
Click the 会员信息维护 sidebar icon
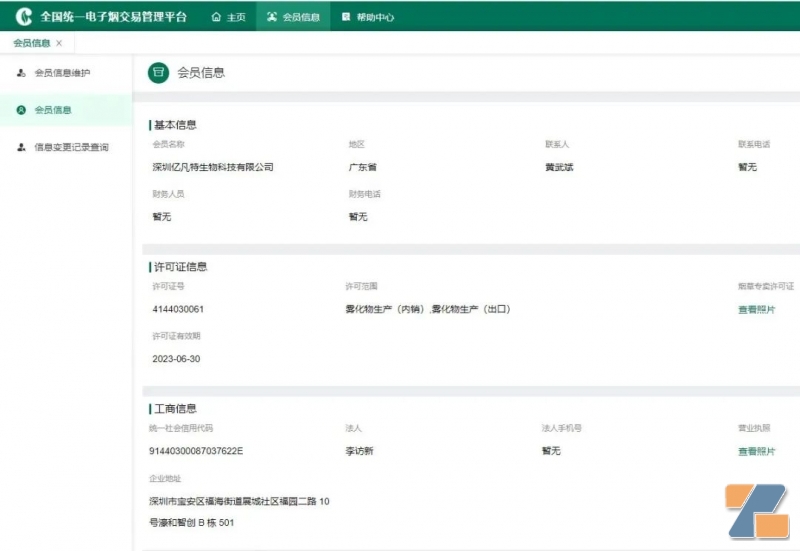point(21,73)
